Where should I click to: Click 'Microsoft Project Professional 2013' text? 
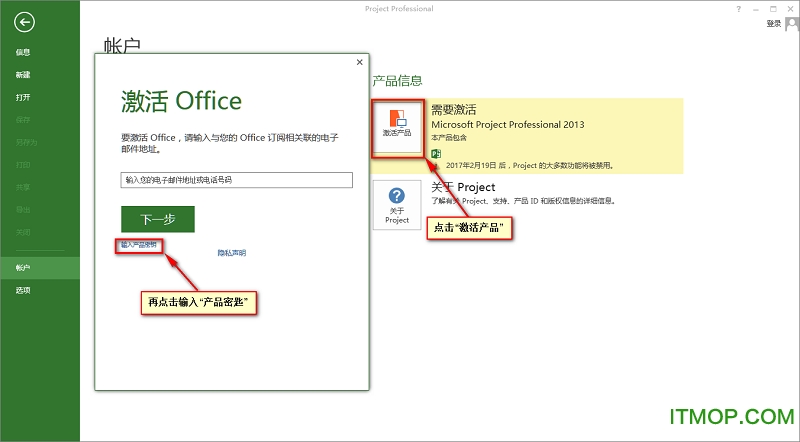point(508,124)
